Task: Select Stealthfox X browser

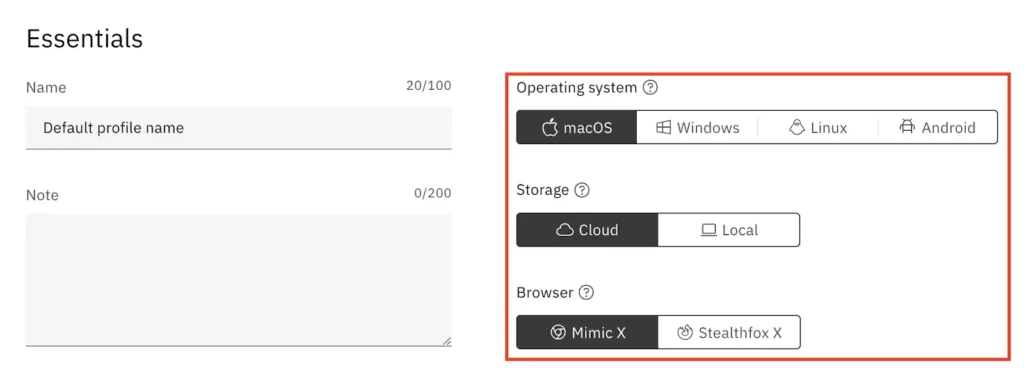Action: (x=729, y=332)
